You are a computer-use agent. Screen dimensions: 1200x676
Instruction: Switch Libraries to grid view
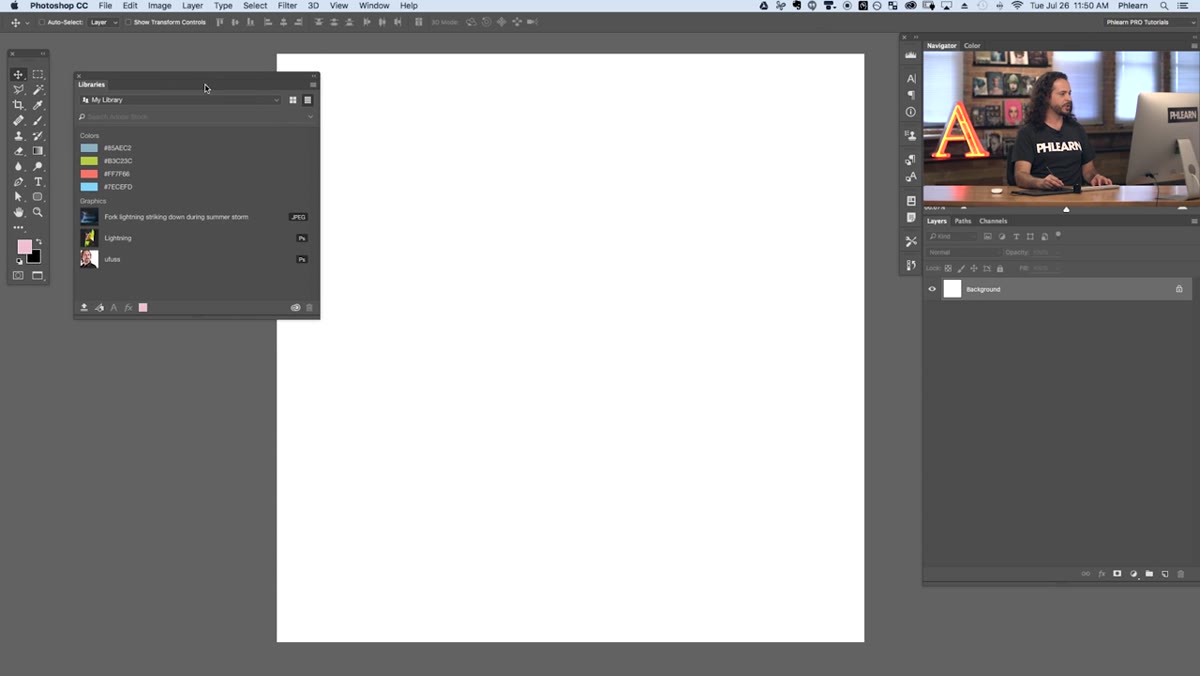(293, 100)
